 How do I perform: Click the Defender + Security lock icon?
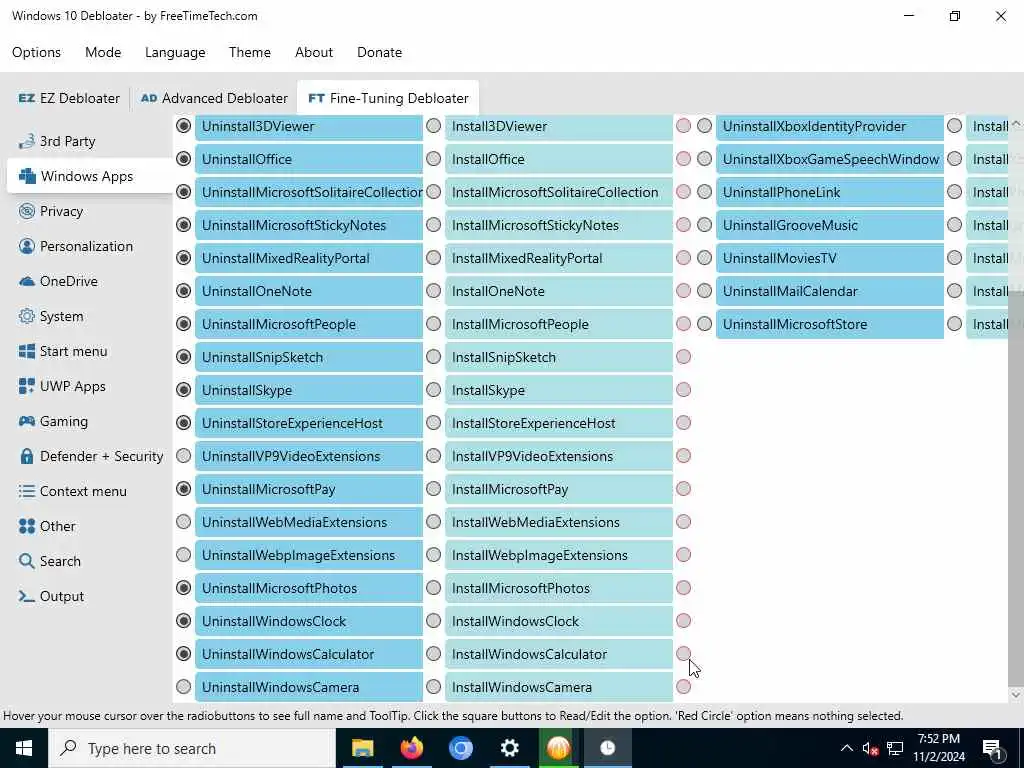pos(27,456)
